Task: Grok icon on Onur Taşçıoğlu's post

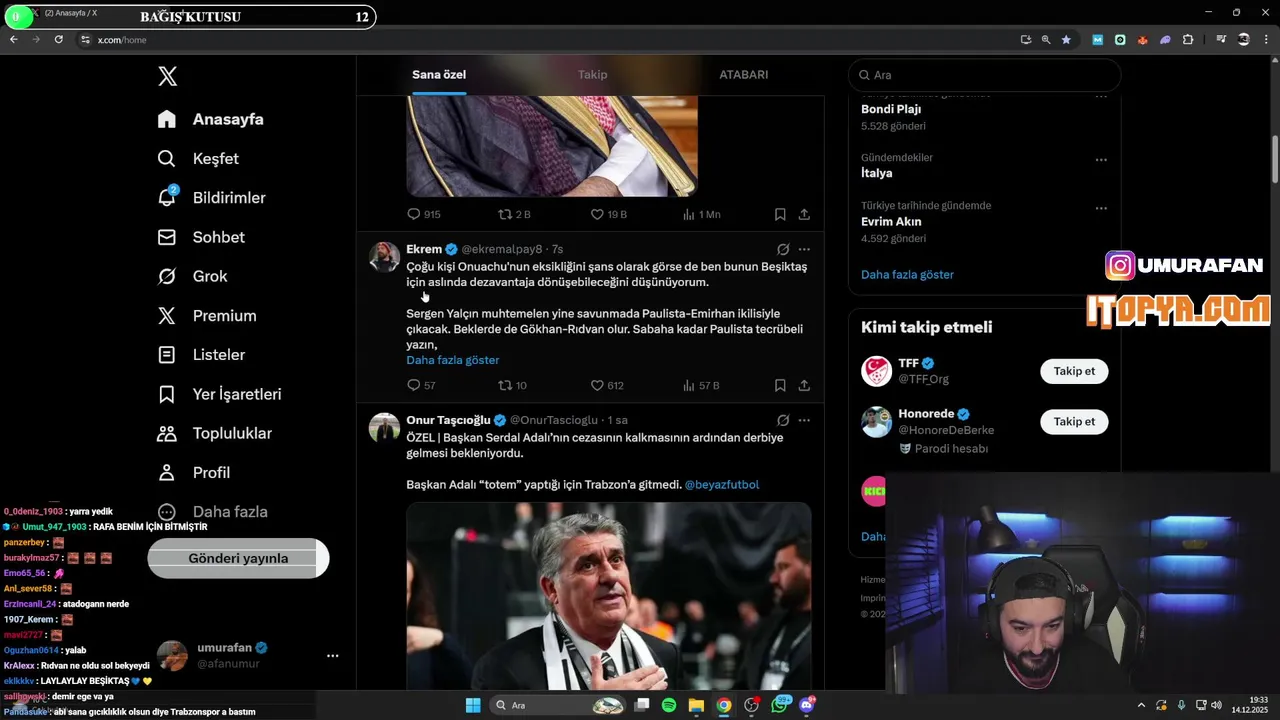Action: pos(783,420)
